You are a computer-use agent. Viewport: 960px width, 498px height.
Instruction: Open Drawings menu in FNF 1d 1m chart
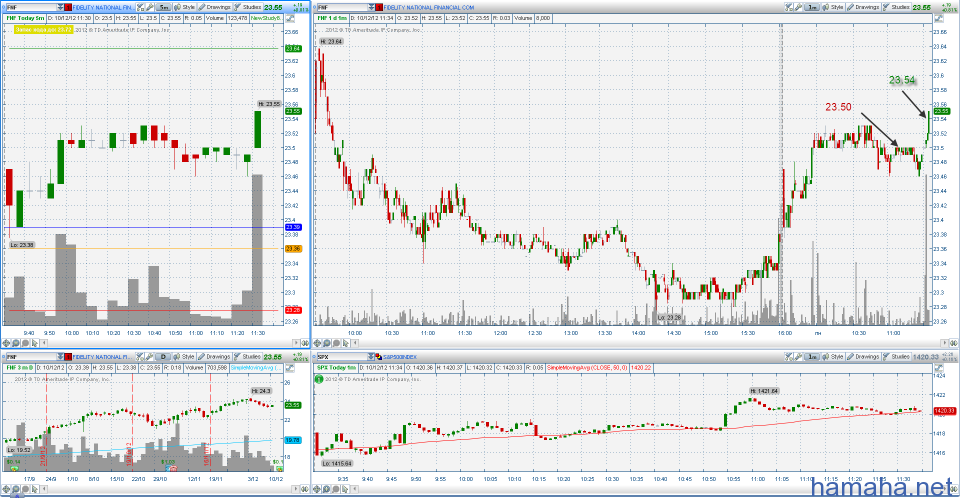tap(863, 7)
